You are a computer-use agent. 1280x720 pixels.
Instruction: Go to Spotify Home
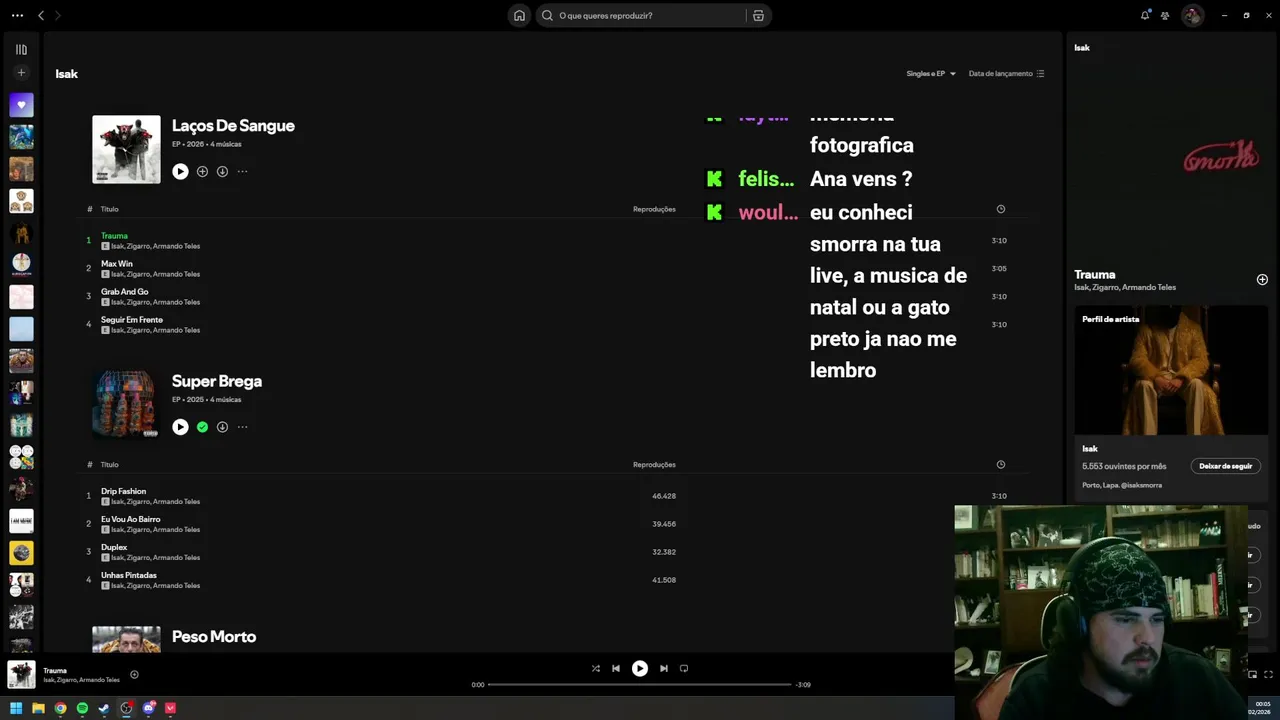[519, 15]
